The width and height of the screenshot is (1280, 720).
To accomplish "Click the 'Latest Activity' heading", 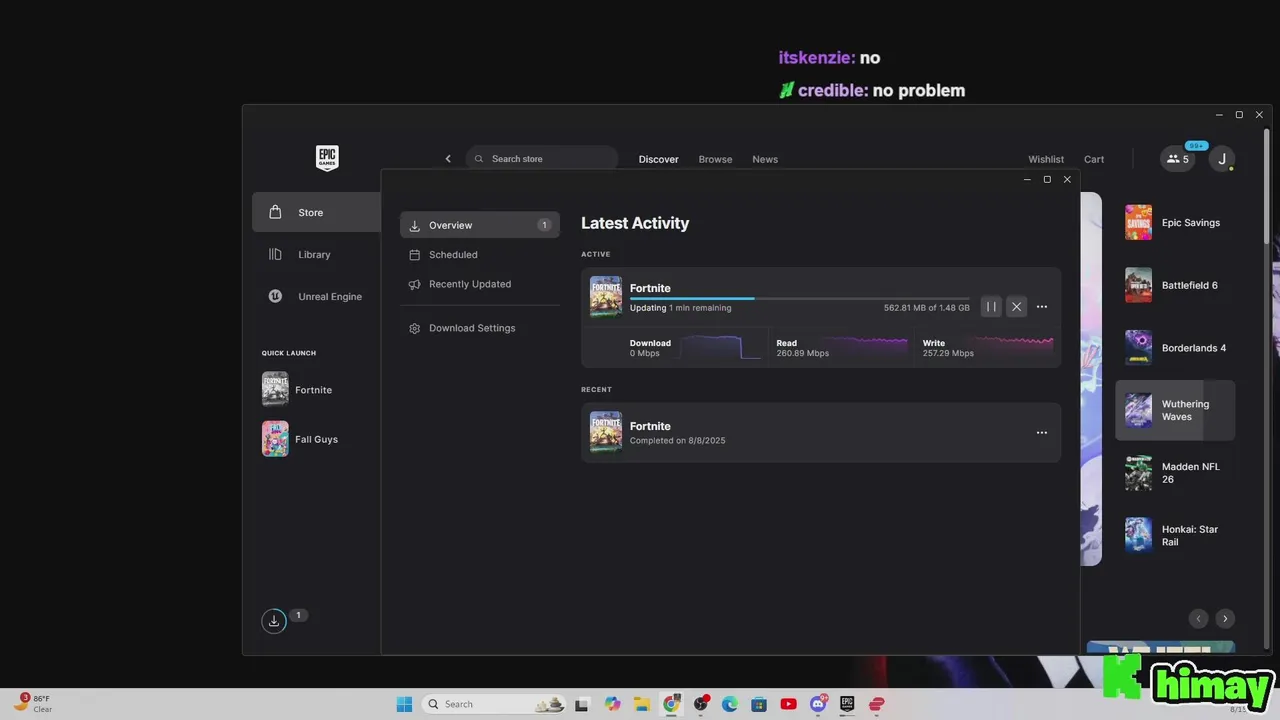I will (635, 223).
